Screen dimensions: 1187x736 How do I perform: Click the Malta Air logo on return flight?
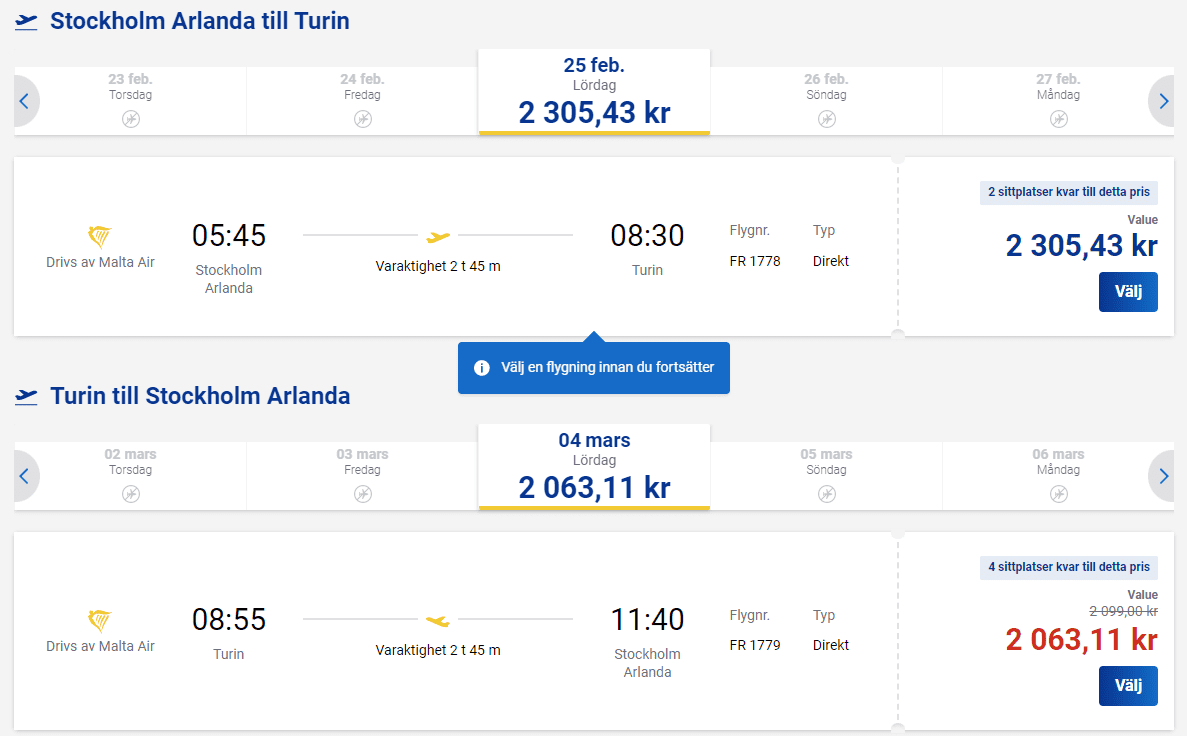(100, 621)
